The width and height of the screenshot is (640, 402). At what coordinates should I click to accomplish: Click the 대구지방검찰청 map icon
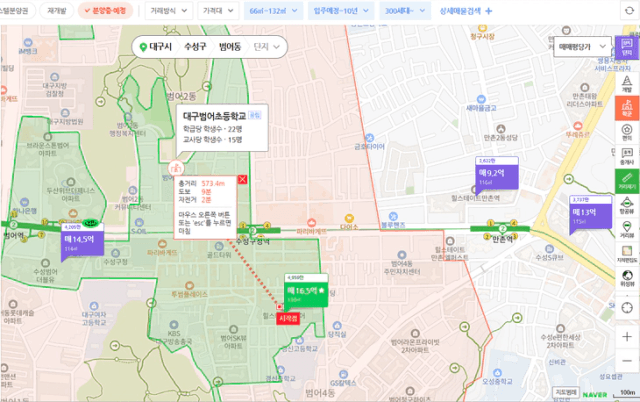coord(55,77)
